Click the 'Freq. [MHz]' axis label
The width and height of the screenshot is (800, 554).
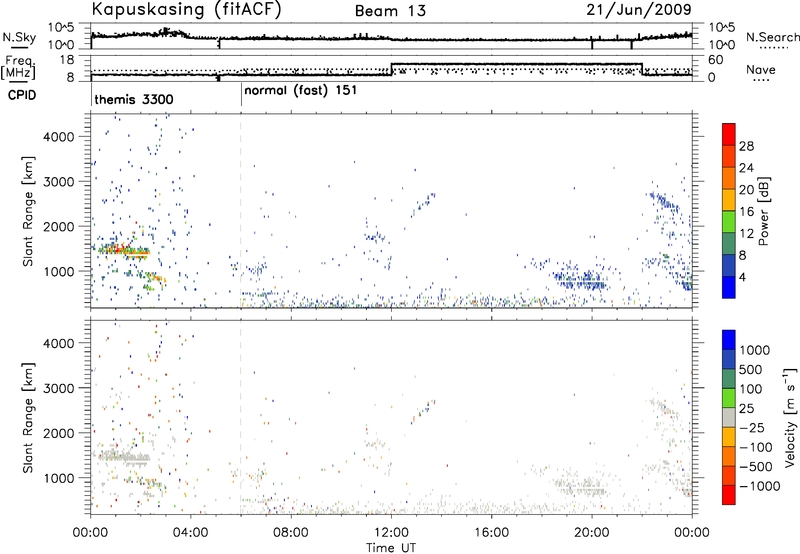coord(19,67)
